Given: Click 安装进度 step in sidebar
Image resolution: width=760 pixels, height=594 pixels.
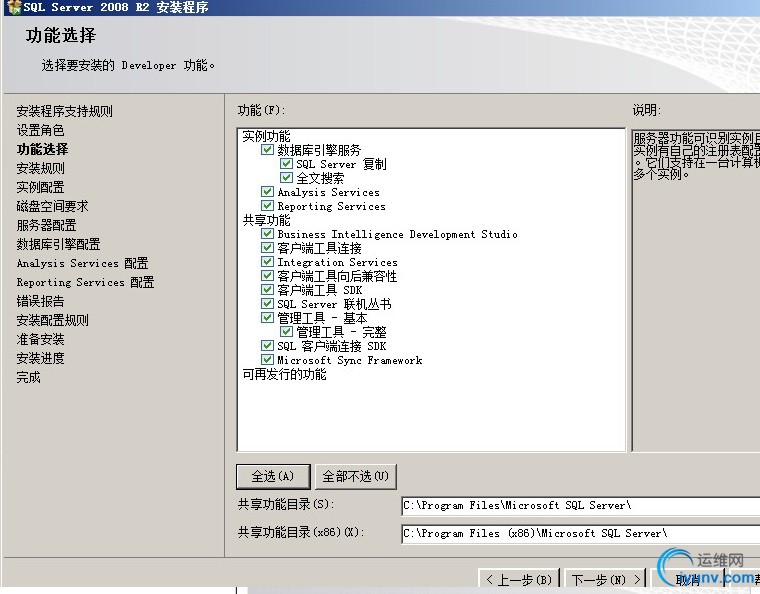Looking at the screenshot, I should click(40, 358).
